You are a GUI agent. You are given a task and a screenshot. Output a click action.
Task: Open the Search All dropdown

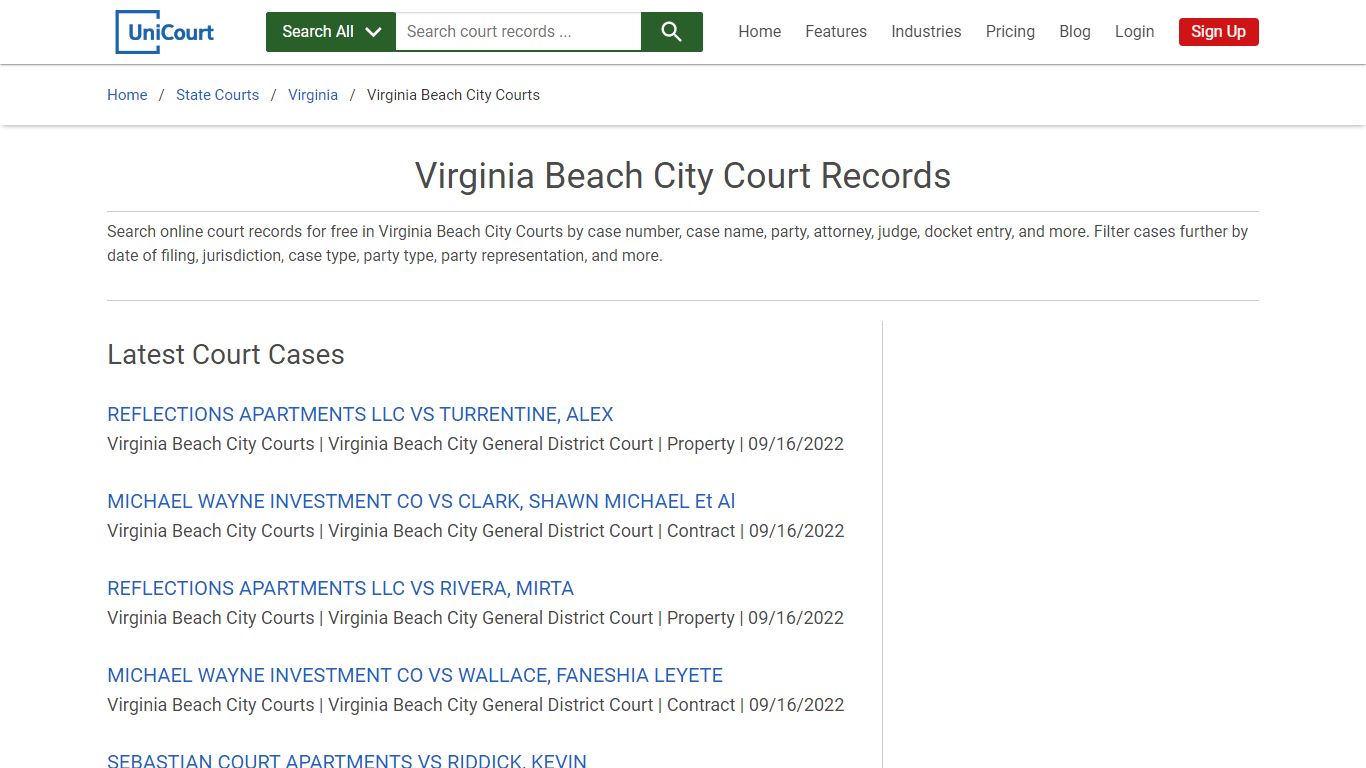[331, 32]
